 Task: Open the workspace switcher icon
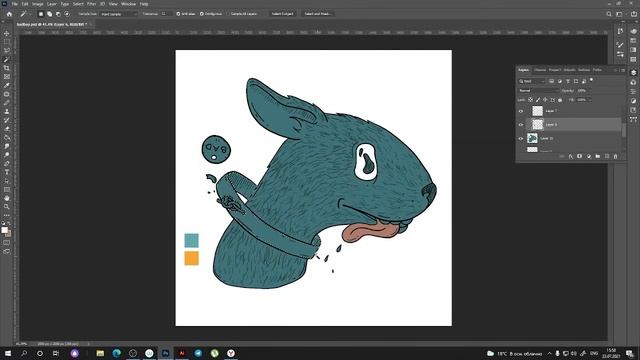(x=619, y=14)
